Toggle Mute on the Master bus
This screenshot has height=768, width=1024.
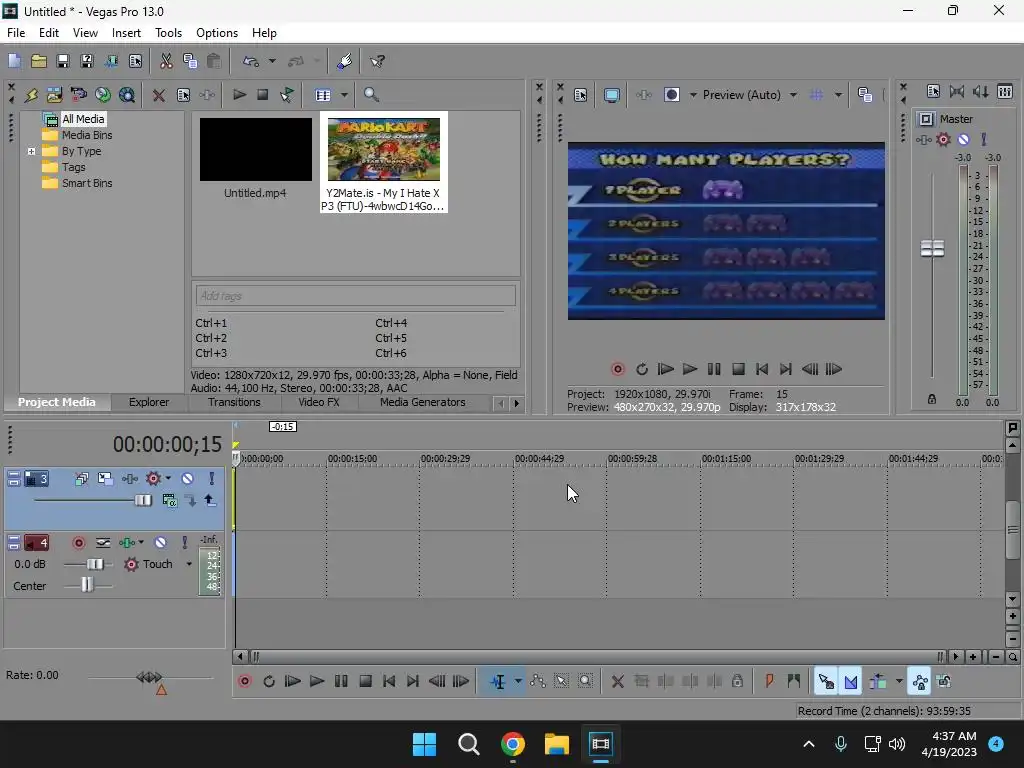coord(963,139)
